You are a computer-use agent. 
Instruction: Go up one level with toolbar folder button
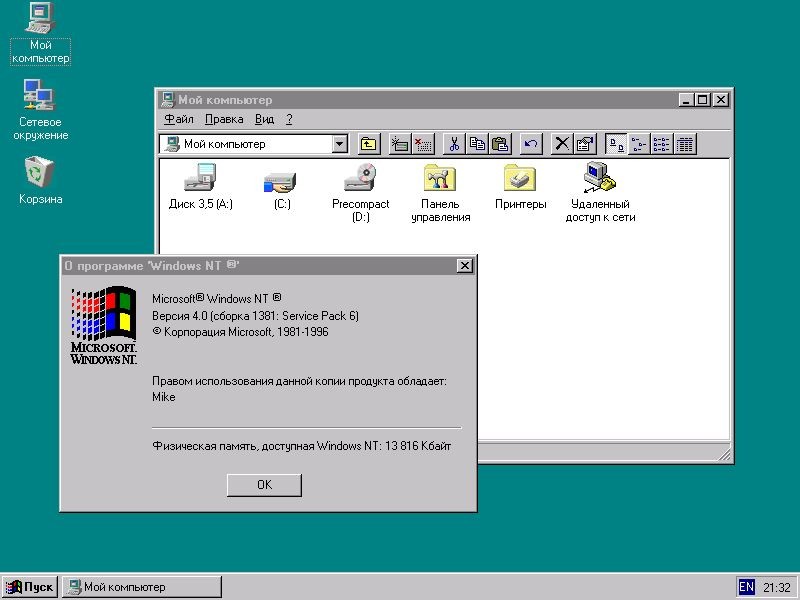(x=368, y=144)
